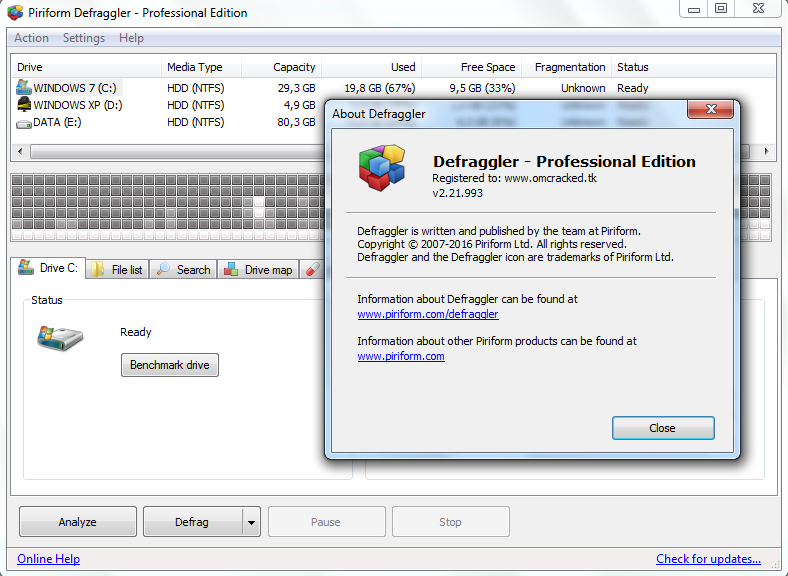Click 'HDD (NTFS)' in the WINDOWS 7 row

coord(195,88)
